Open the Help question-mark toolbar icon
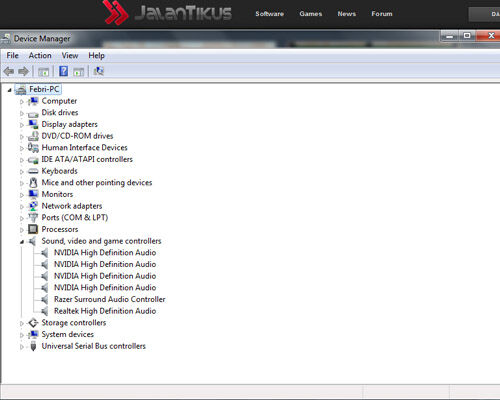Screen dimensions: 500x400 63,71
